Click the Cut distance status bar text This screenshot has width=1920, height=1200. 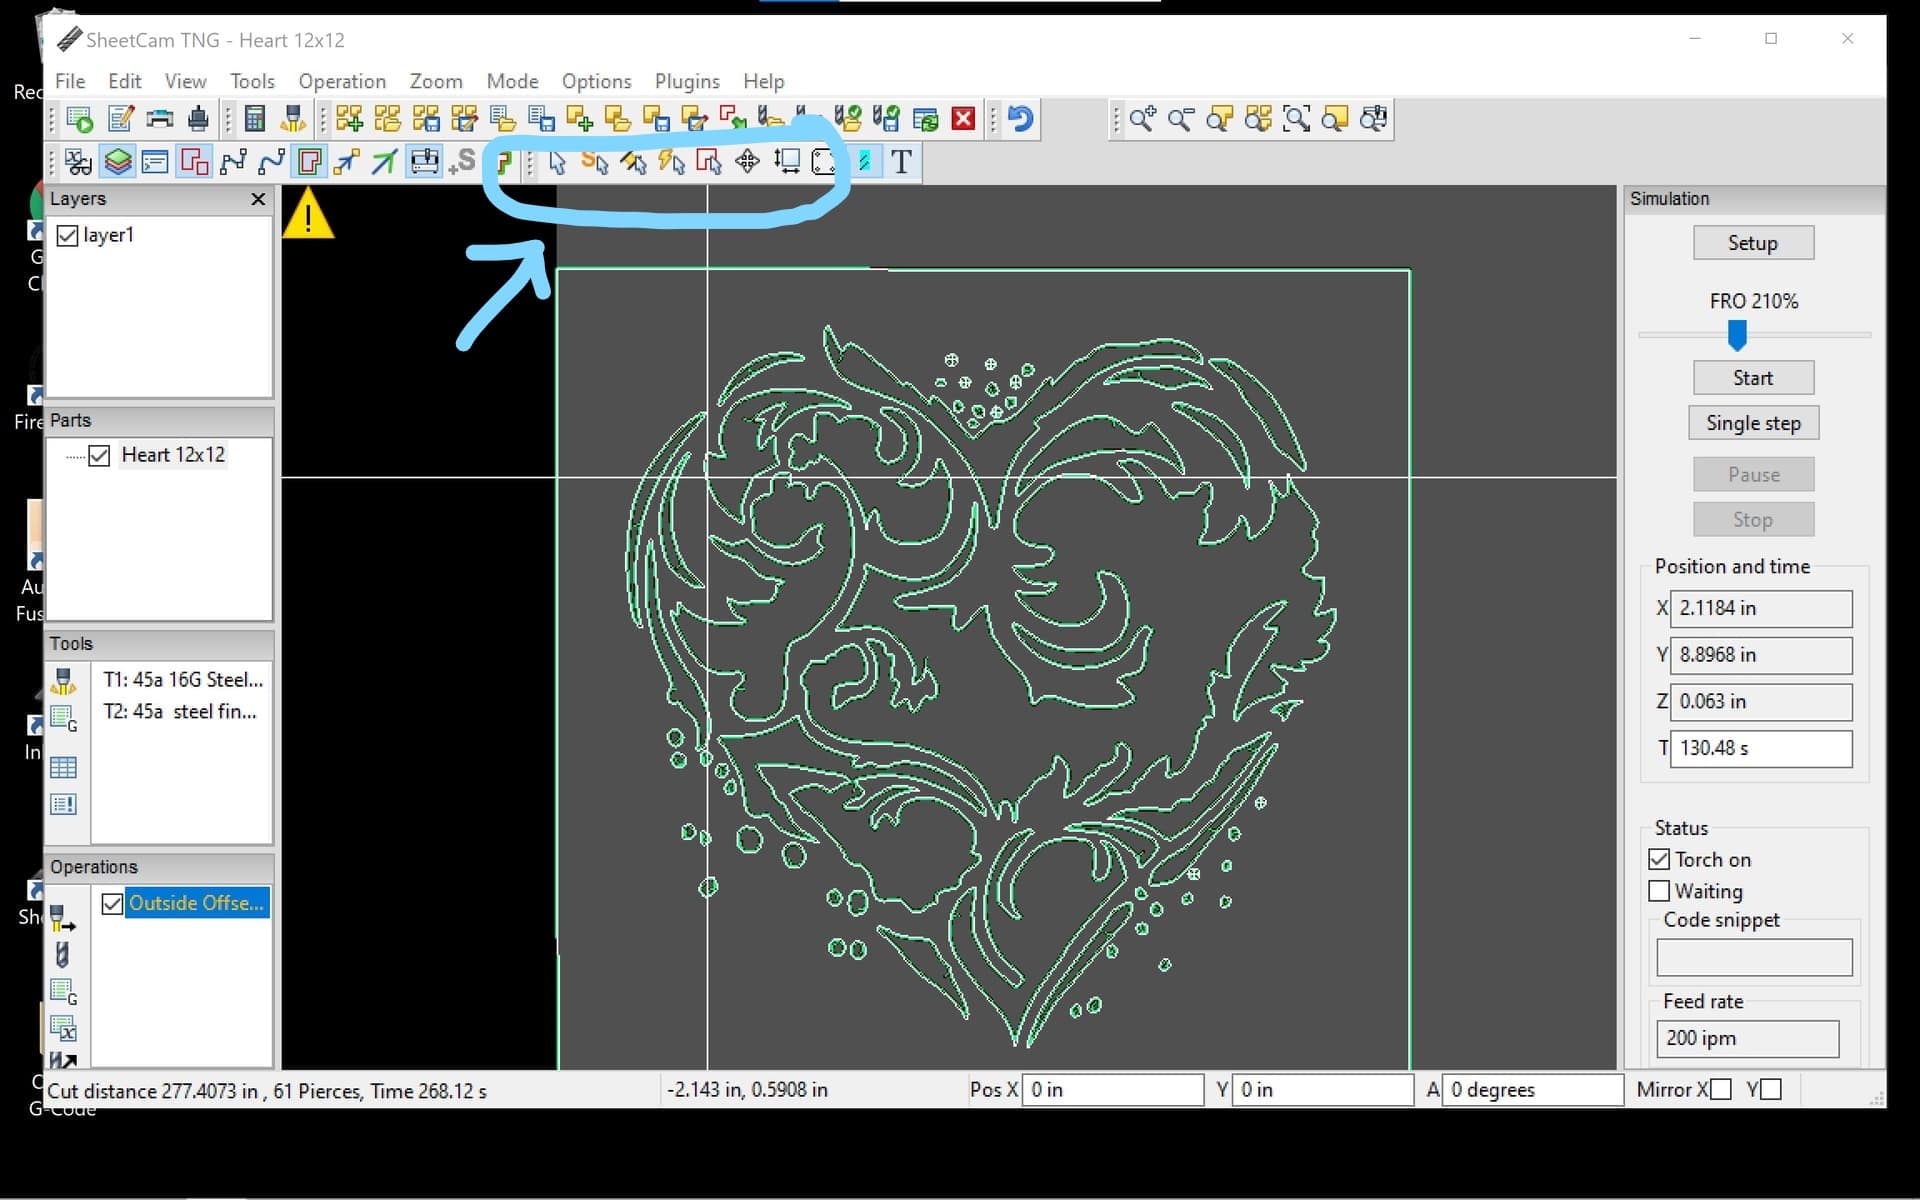[267, 1091]
